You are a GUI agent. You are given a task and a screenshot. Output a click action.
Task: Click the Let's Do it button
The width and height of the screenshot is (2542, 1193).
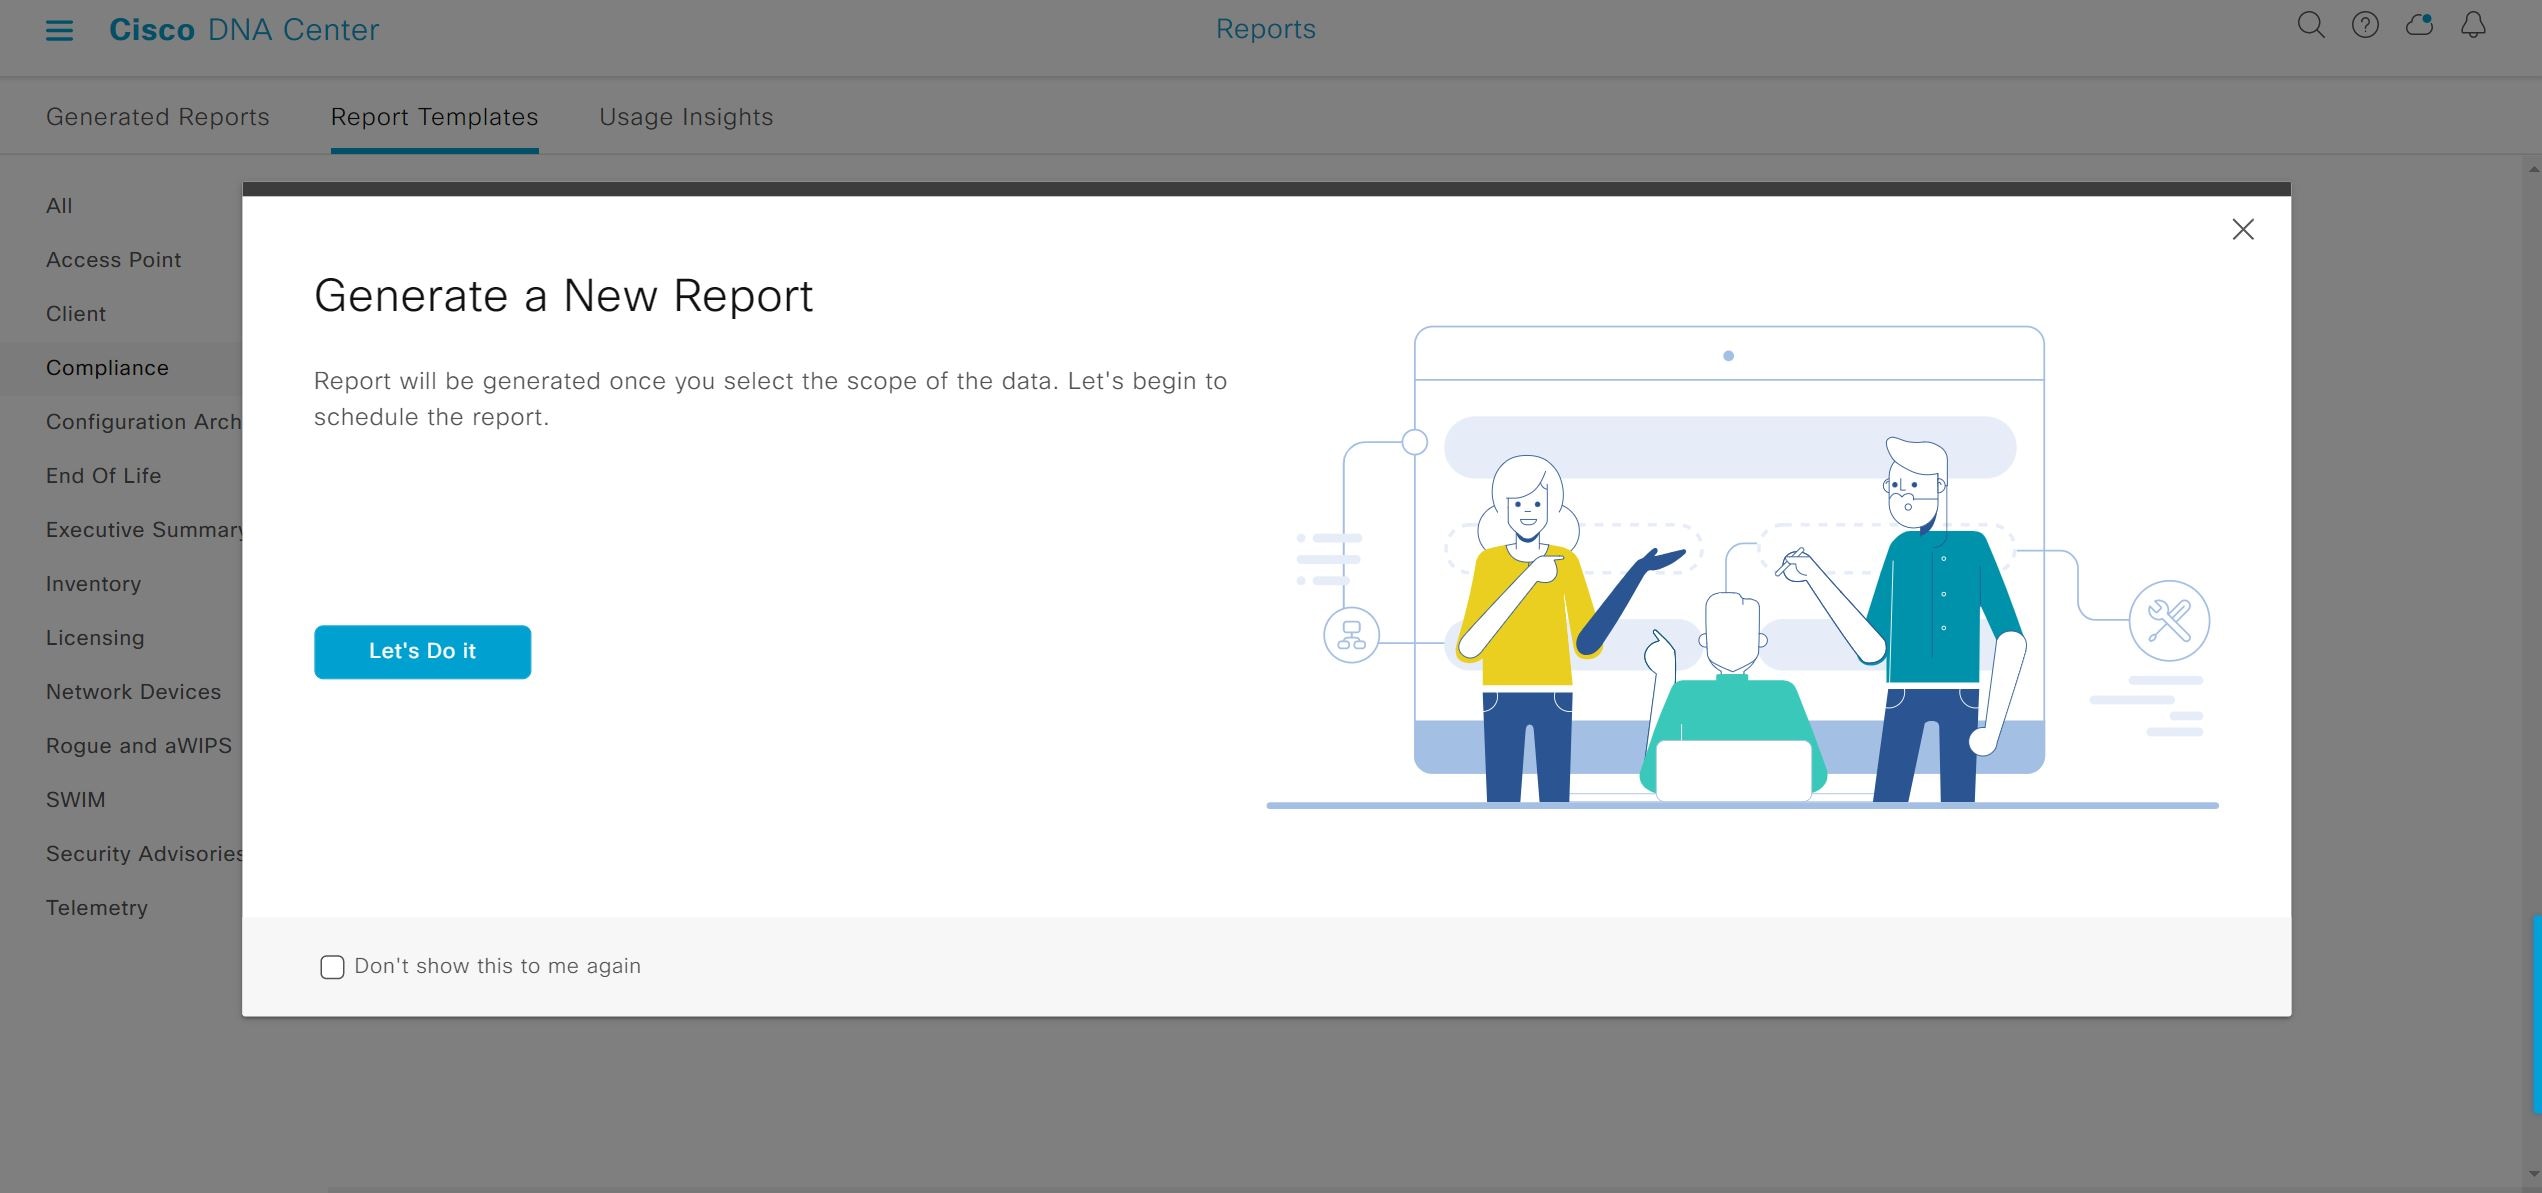pos(422,652)
